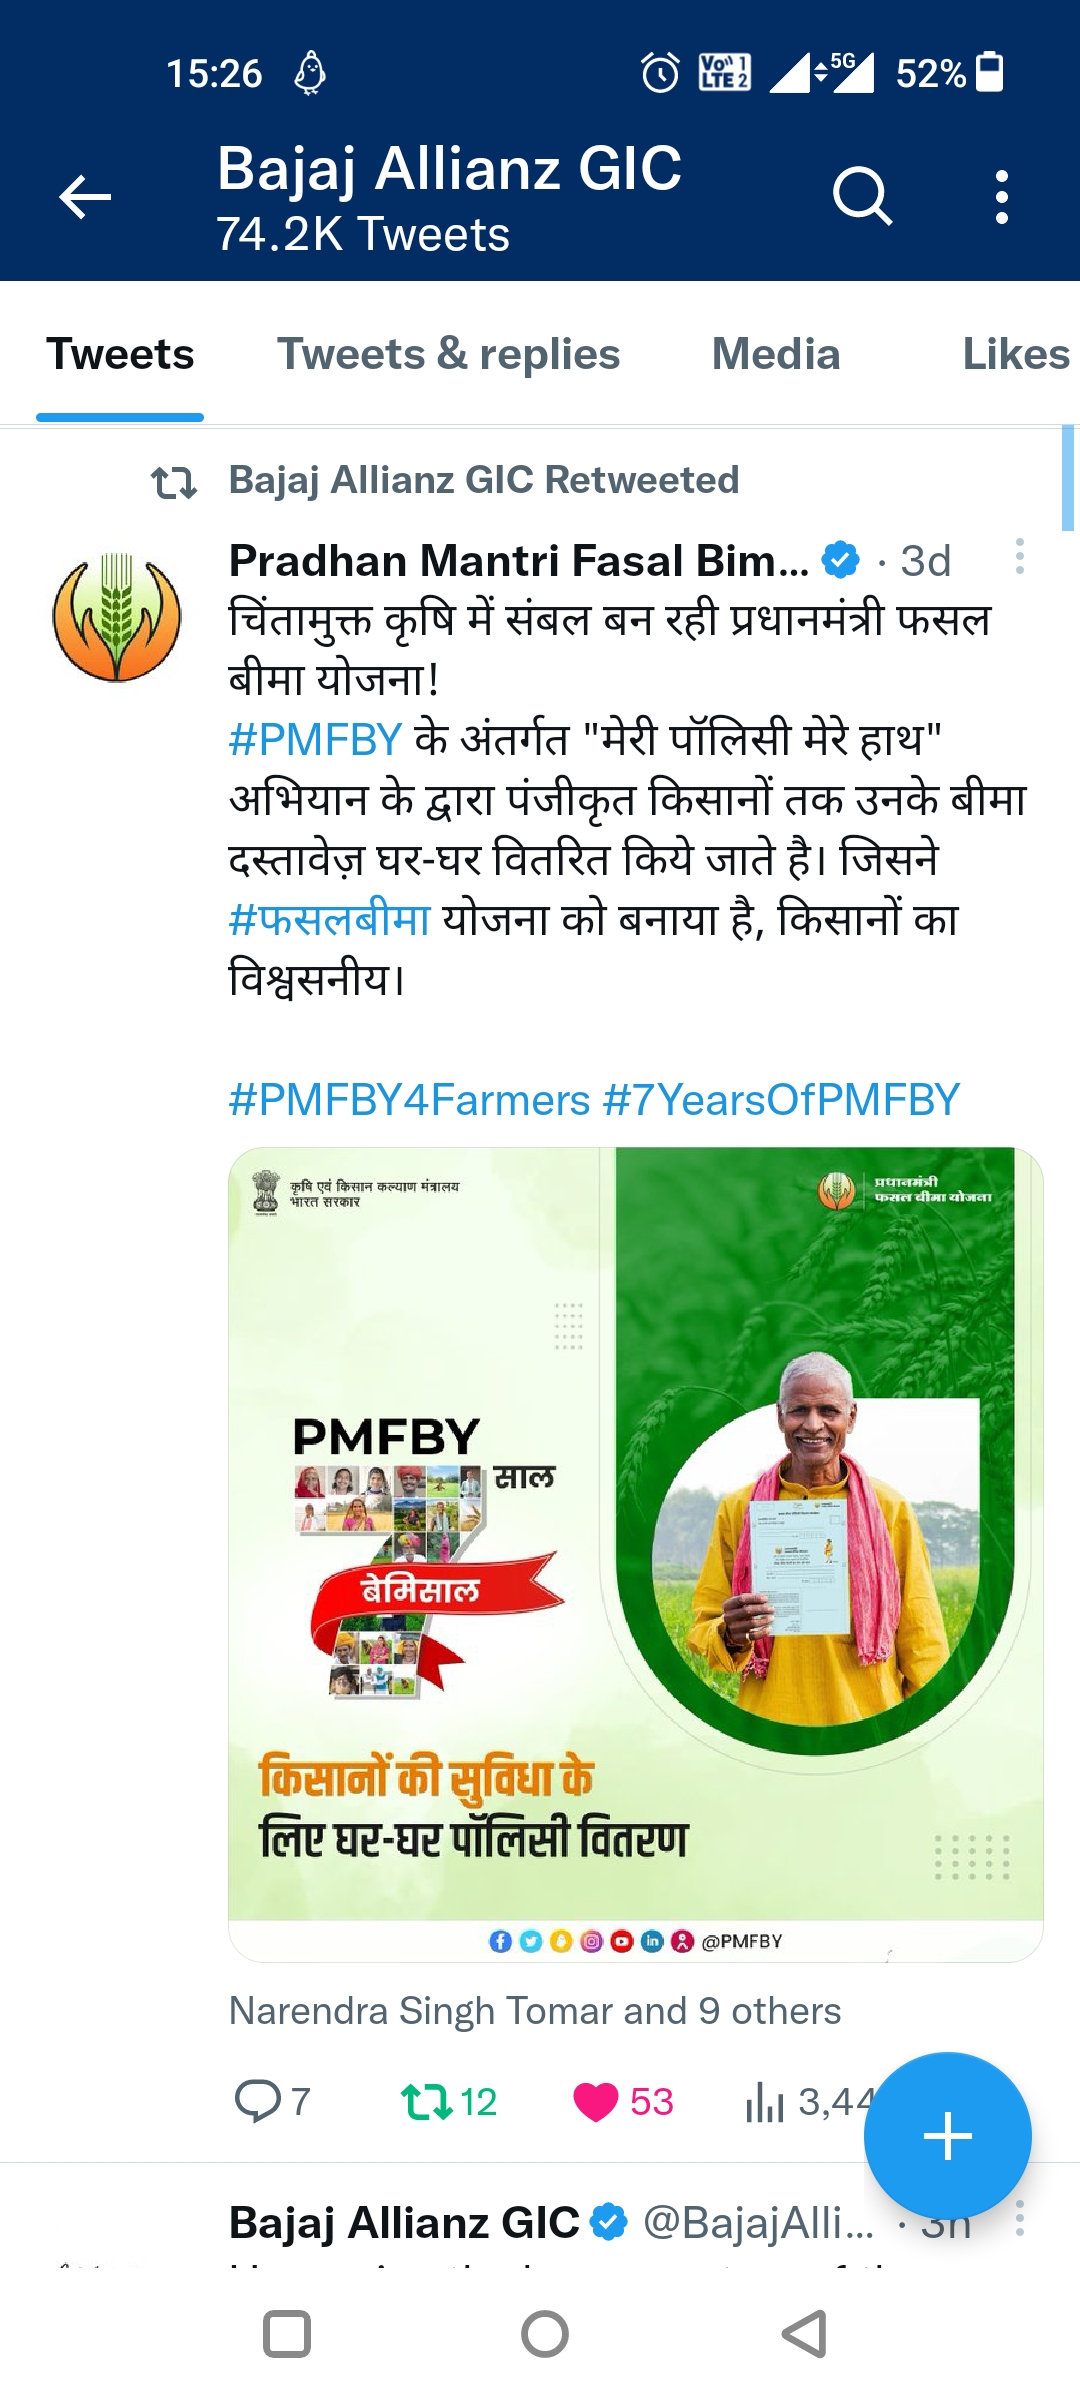This screenshot has width=1080, height=2400.
Task: Switch to Tweets & replies tab
Action: pos(448,354)
